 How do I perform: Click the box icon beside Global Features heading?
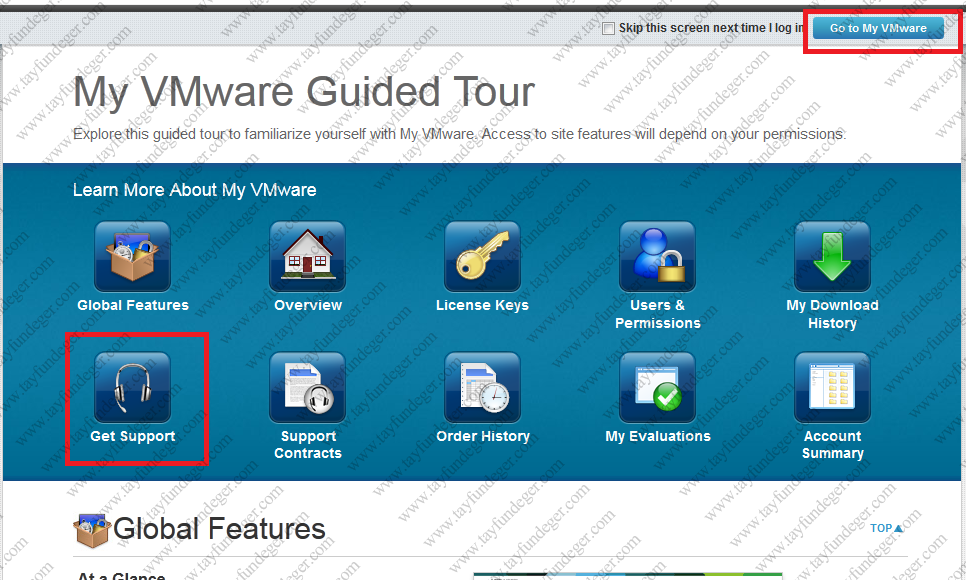[x=92, y=530]
